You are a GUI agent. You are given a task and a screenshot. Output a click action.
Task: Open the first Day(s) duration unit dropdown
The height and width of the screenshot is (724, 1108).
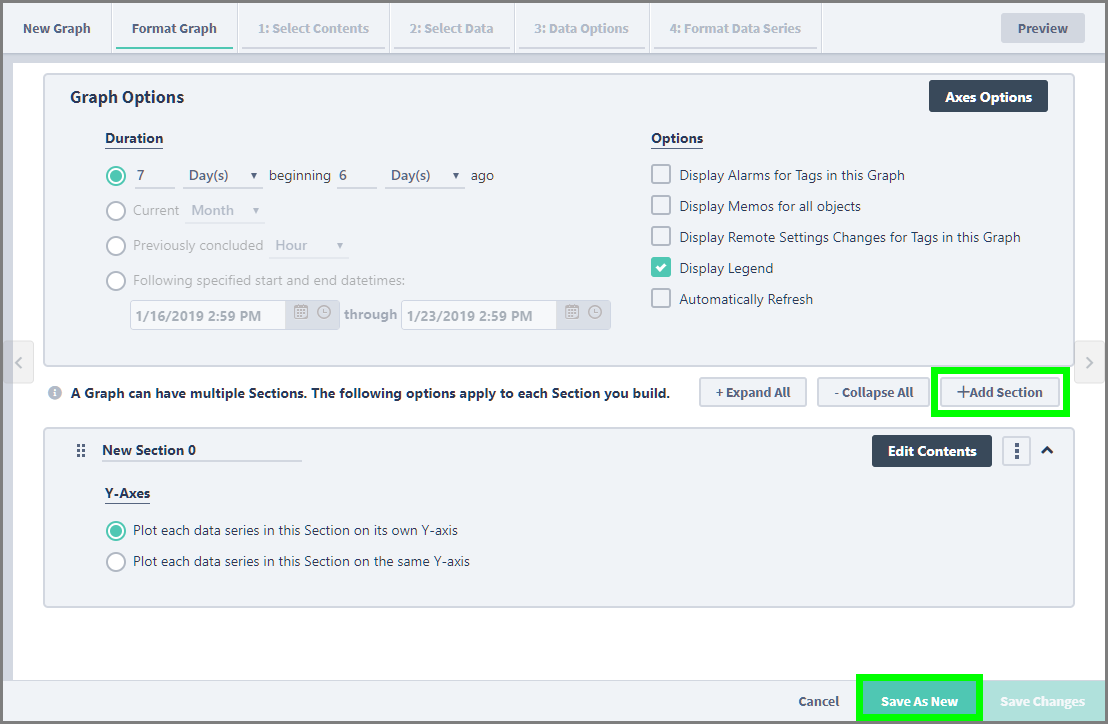pyautogui.click(x=223, y=175)
